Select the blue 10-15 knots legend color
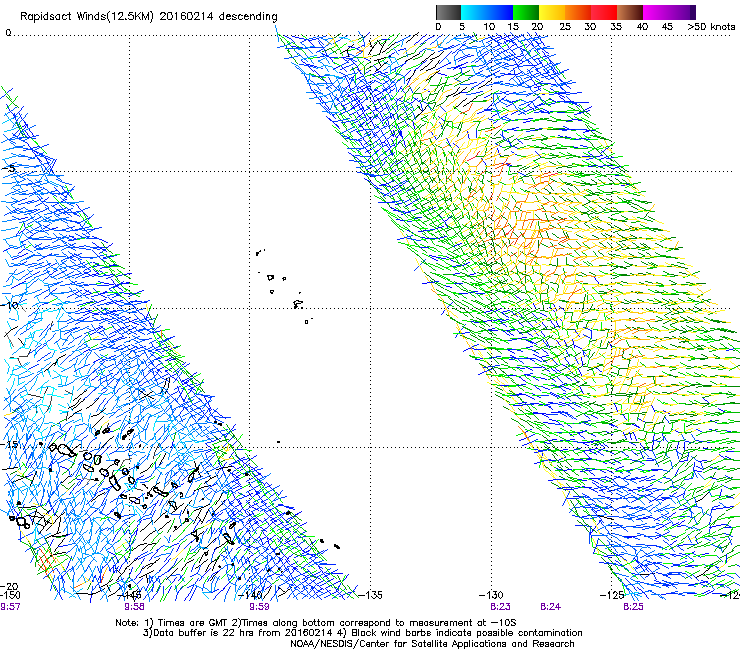This screenshot has width=740, height=650. point(500,12)
